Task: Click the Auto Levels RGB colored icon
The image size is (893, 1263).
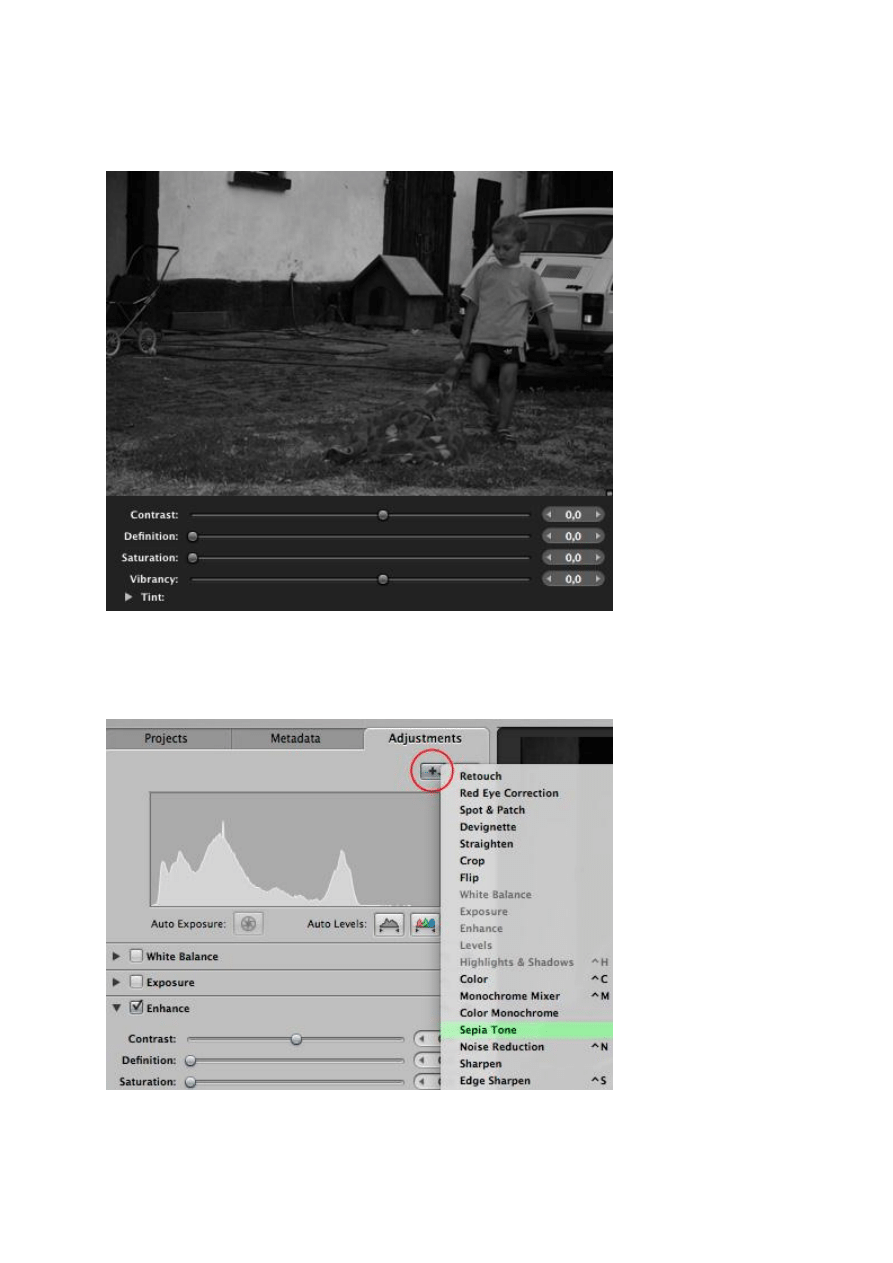Action: (x=425, y=924)
